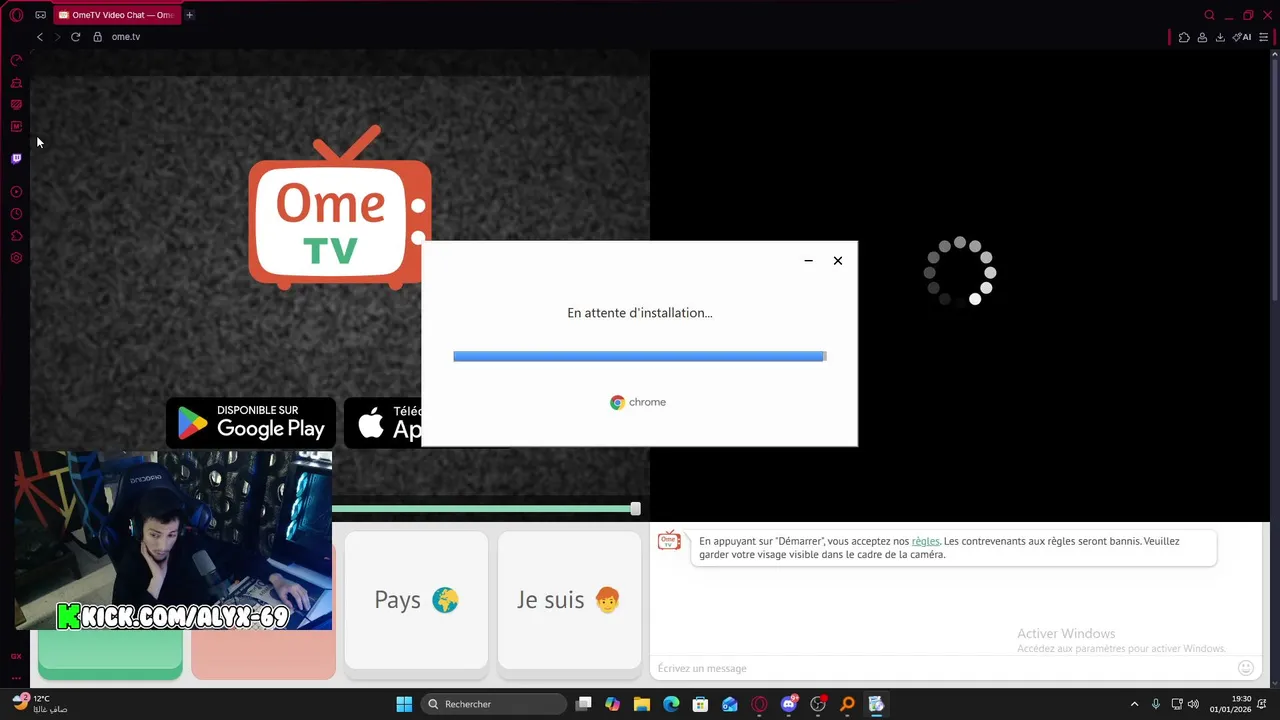
Task: Open GX Control speedometer in sidebar
Action: pyautogui.click(x=16, y=61)
